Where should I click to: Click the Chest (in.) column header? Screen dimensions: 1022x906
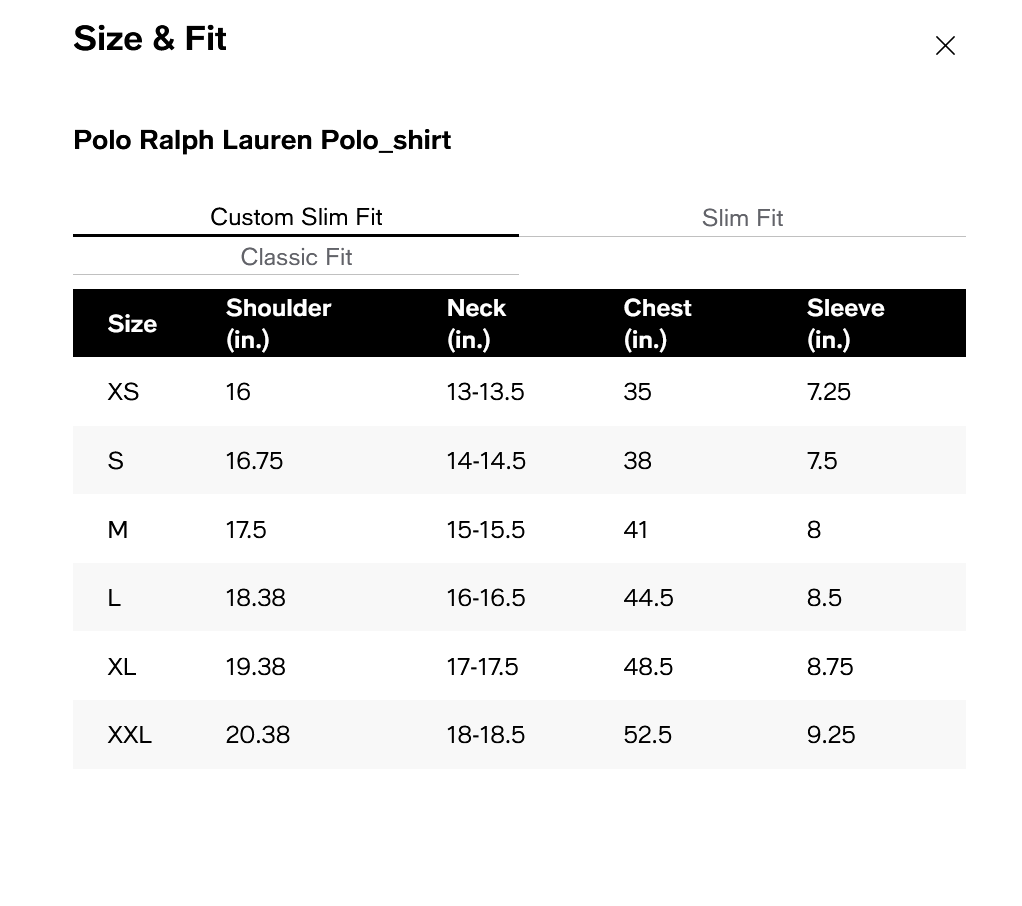(657, 323)
